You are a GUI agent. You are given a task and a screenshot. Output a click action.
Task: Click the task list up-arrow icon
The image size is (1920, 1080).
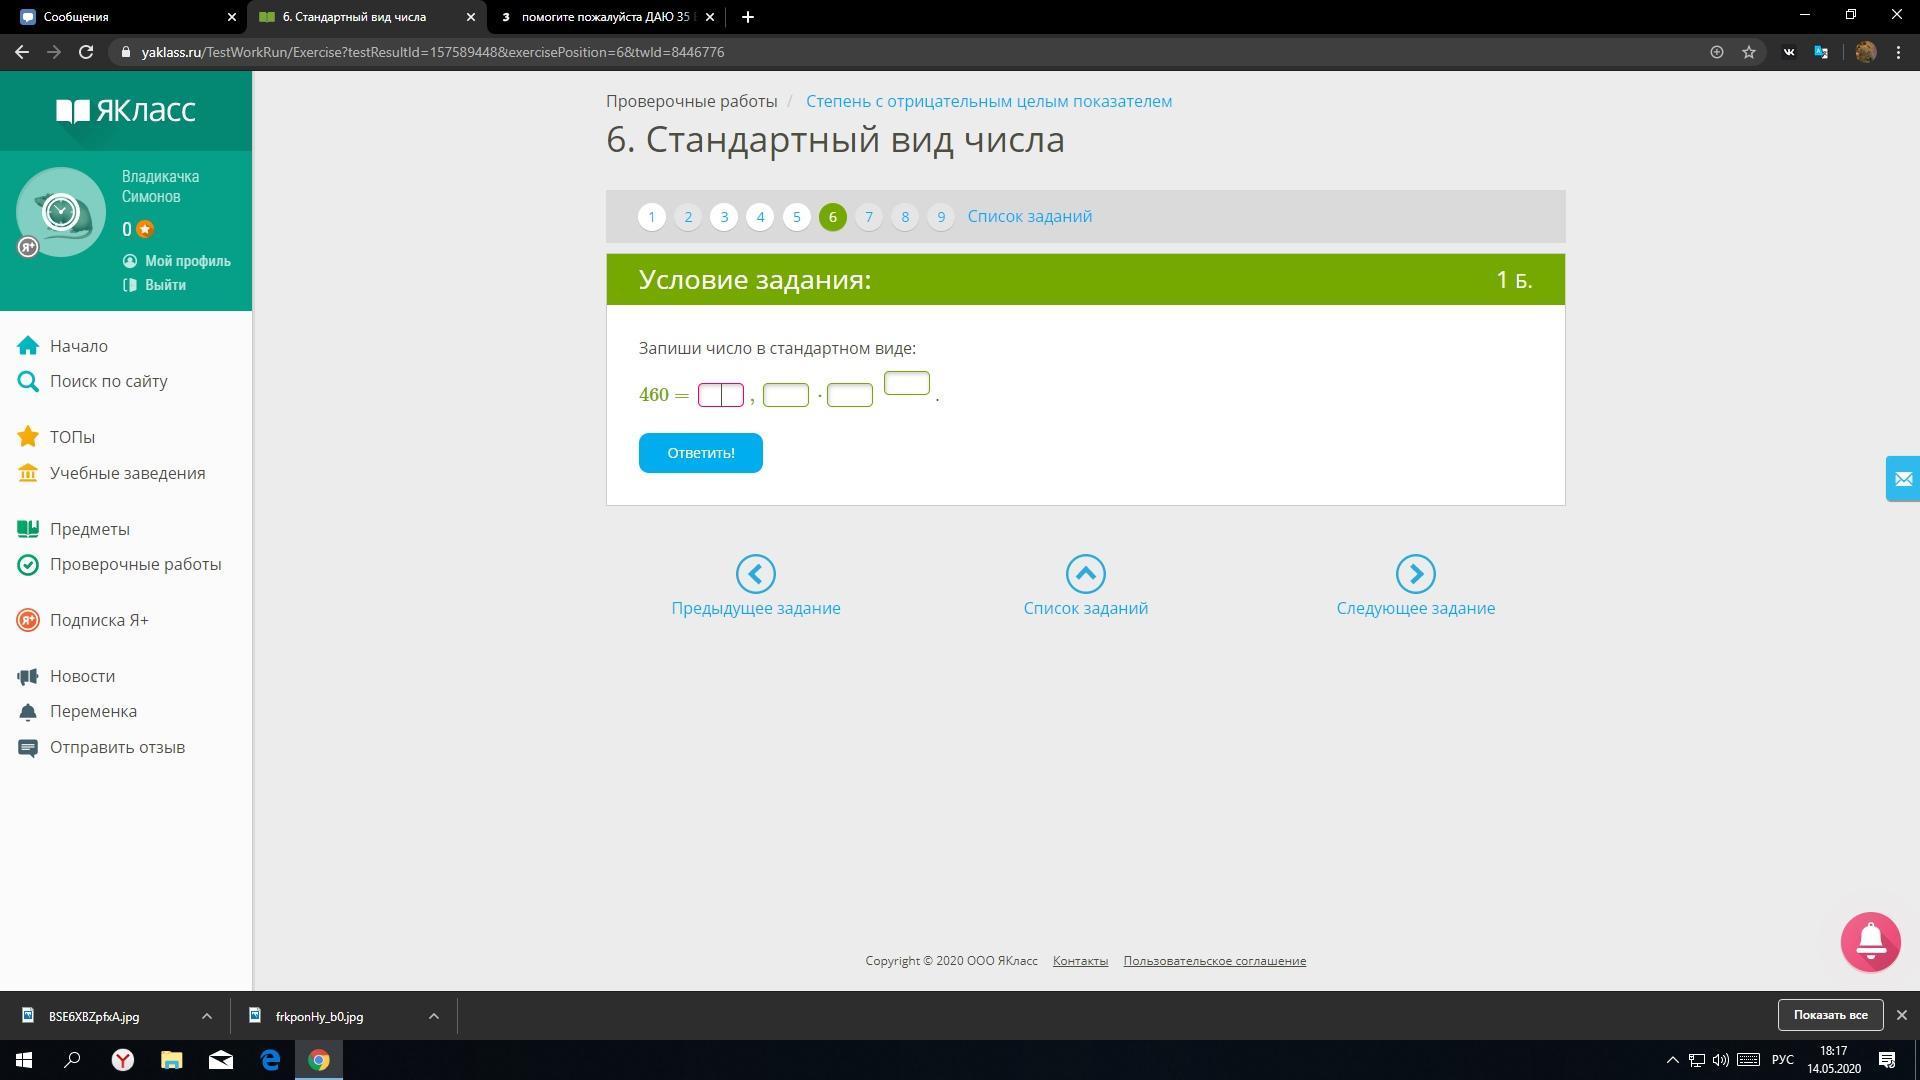click(1085, 574)
